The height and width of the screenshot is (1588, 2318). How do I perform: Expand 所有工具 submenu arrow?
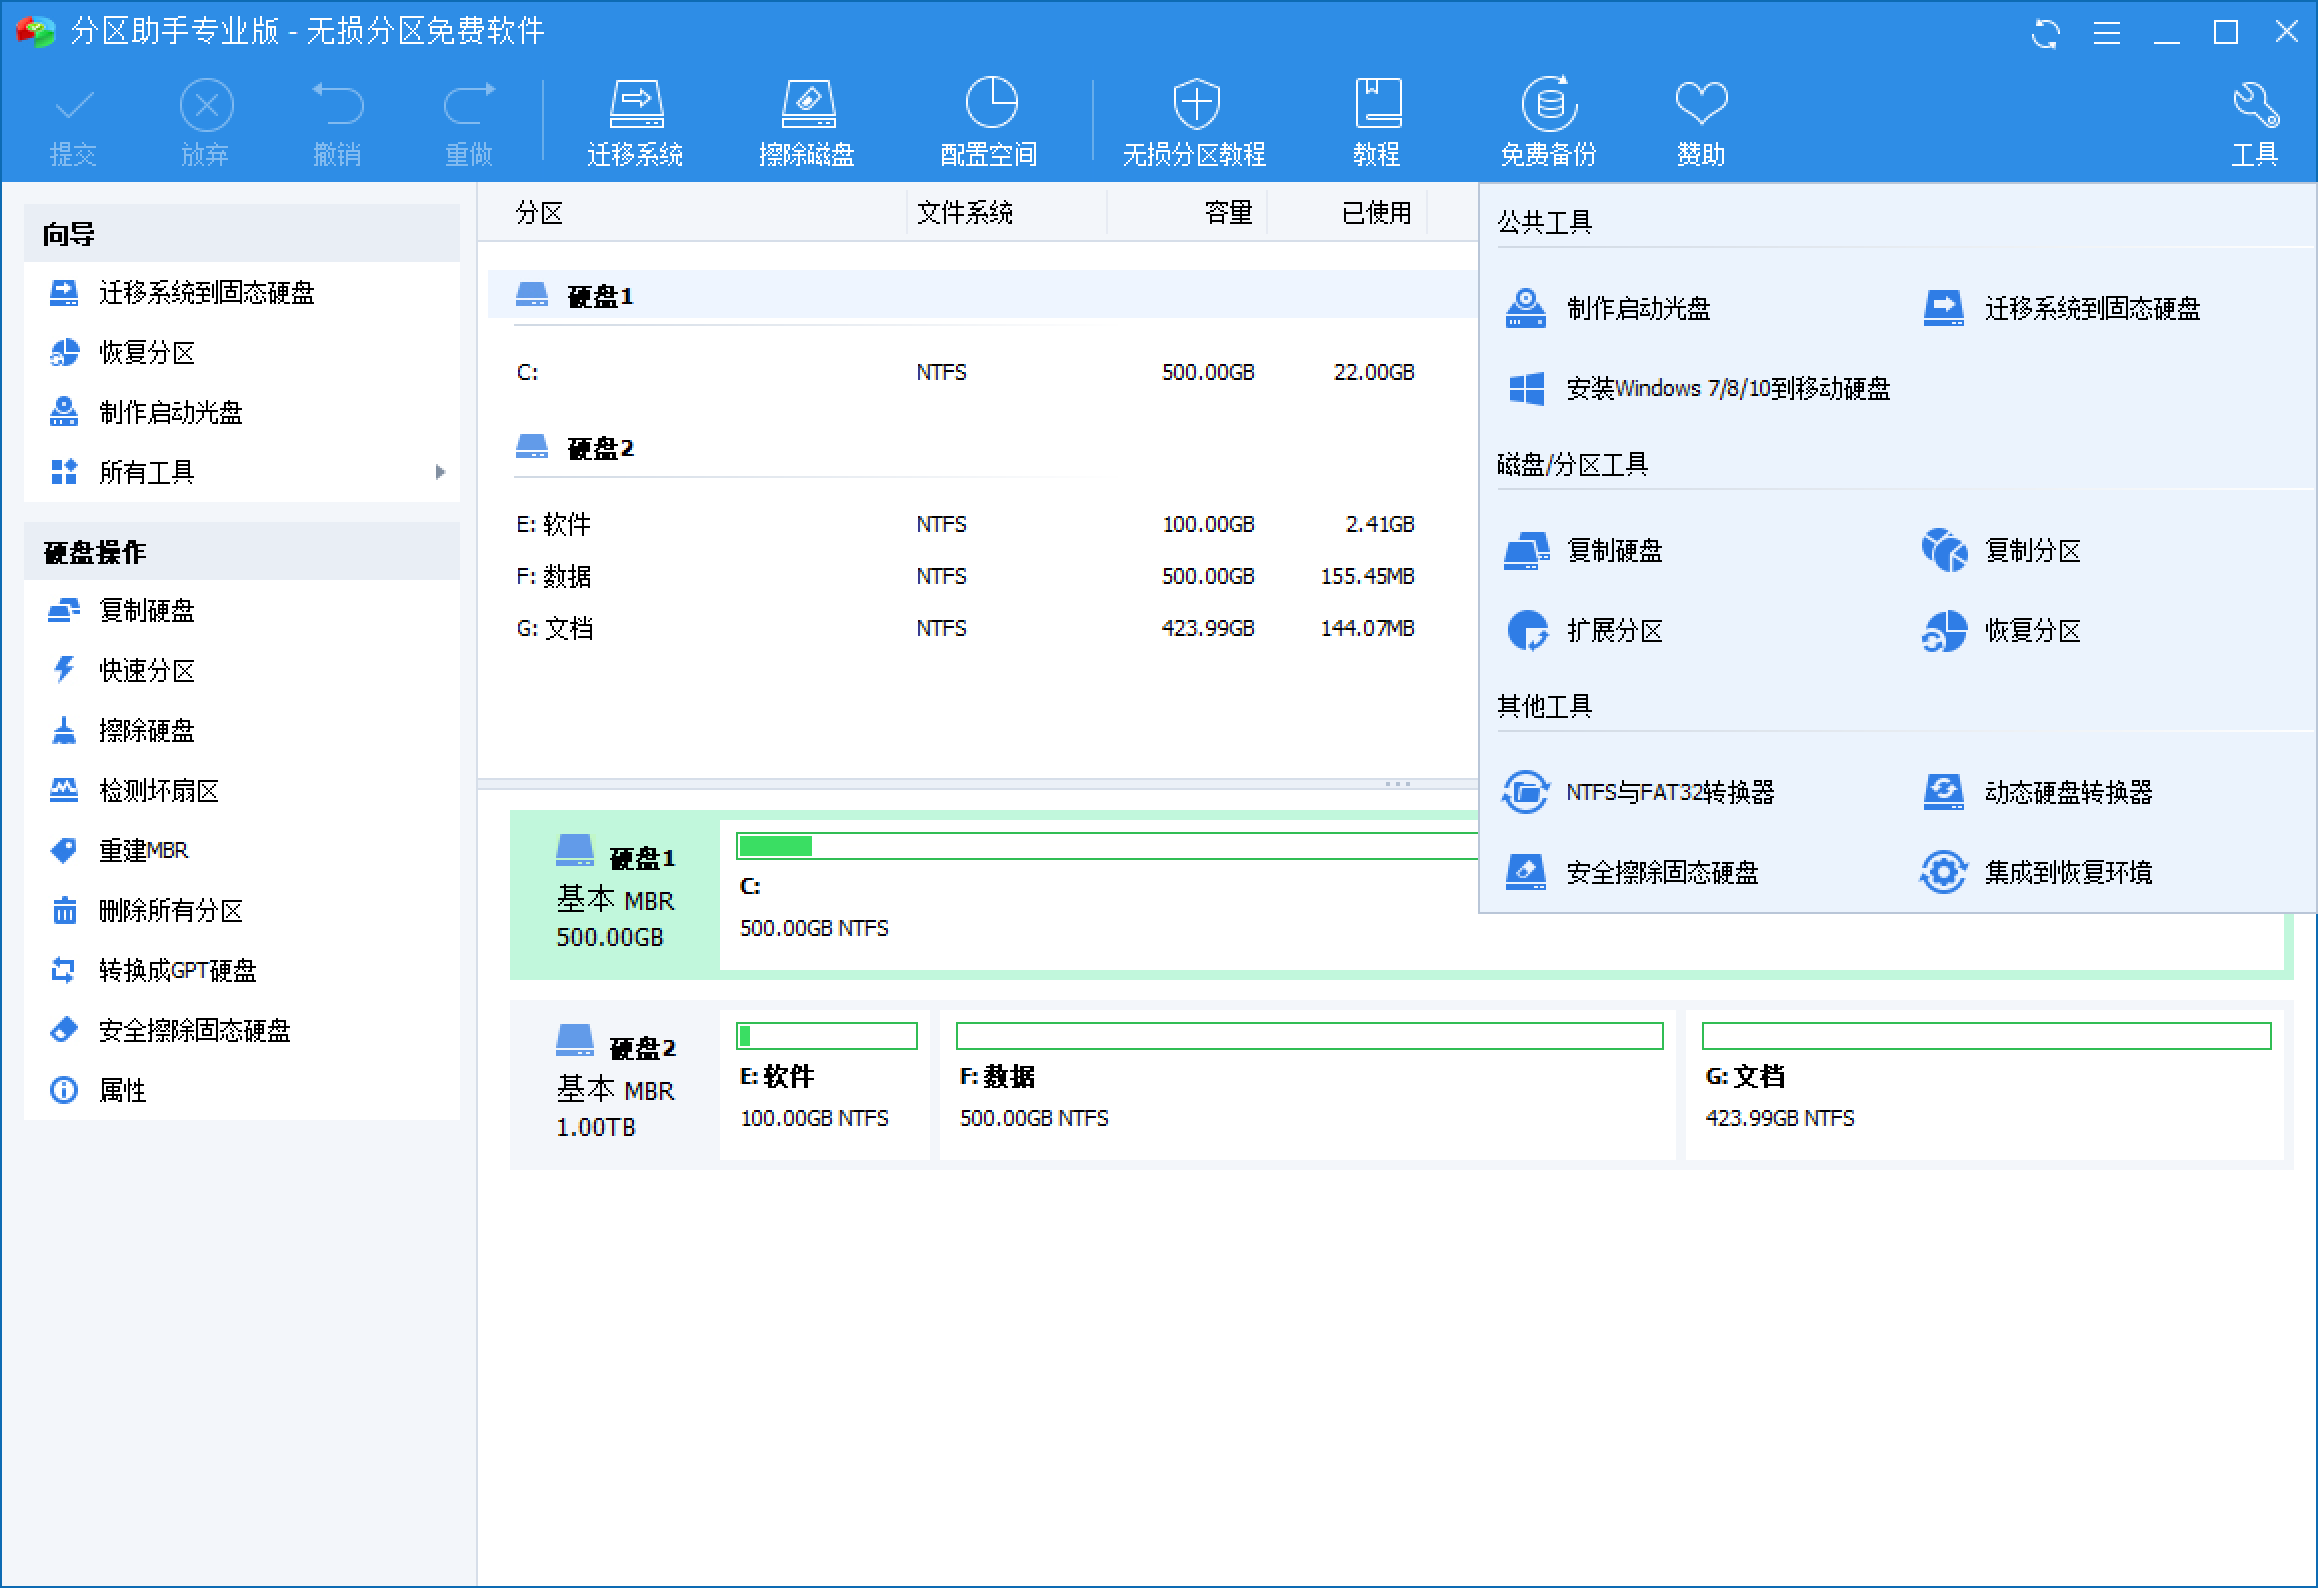(440, 472)
